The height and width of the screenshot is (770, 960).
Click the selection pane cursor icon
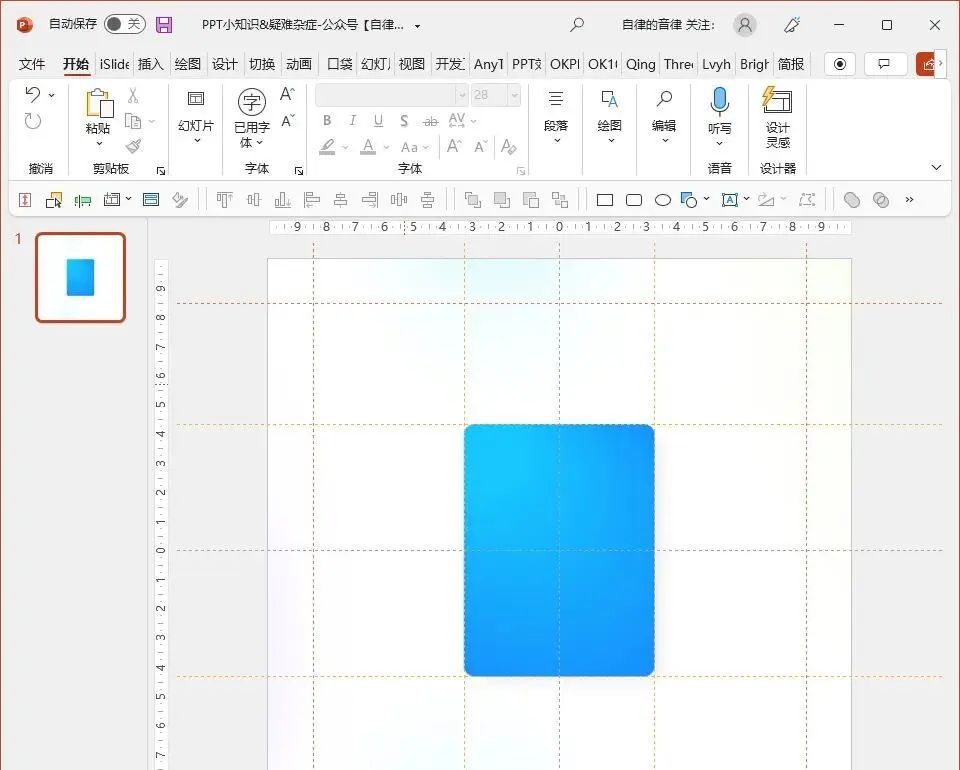[53, 200]
